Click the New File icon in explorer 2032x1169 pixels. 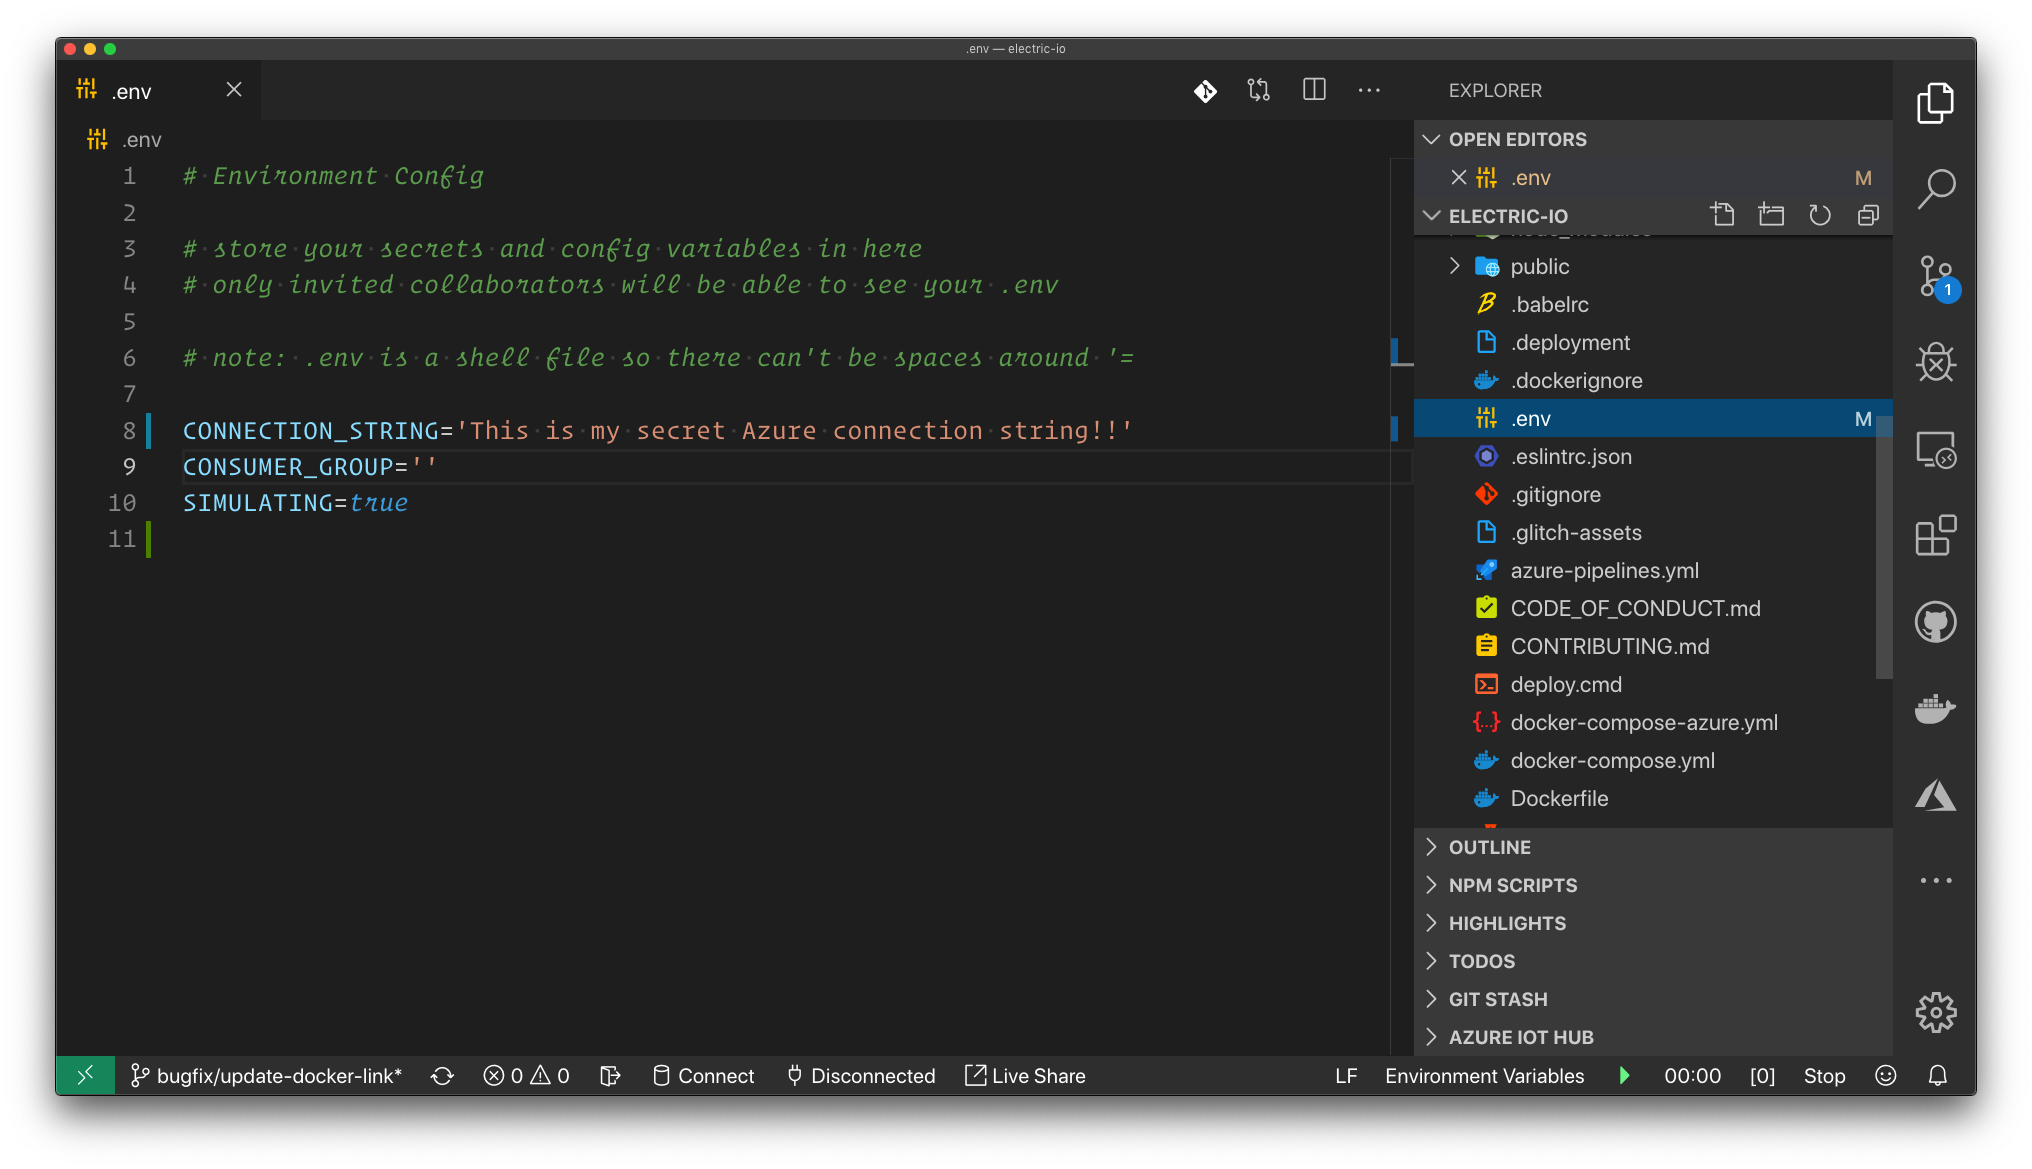coord(1722,215)
